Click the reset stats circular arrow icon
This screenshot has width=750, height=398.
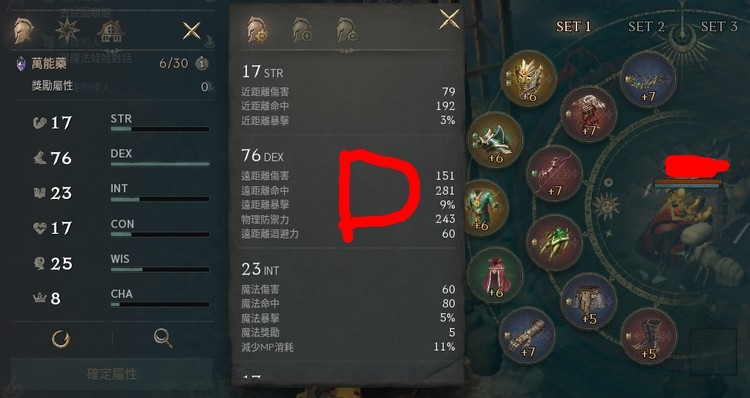coord(61,339)
